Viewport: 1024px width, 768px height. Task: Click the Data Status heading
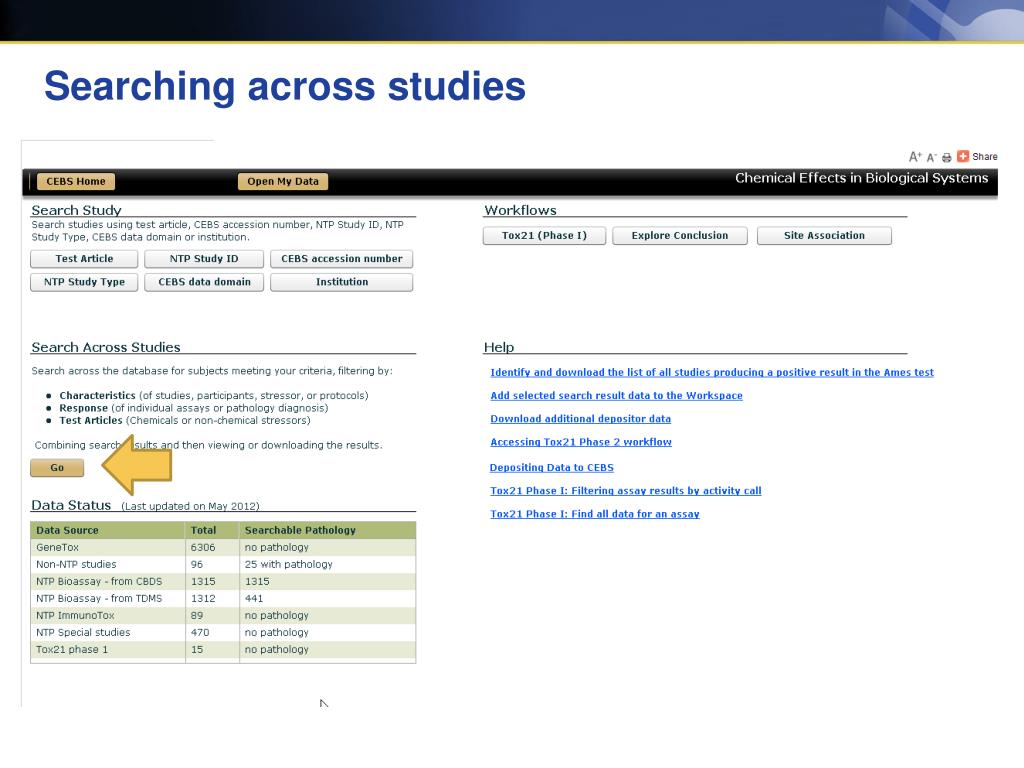tap(71, 505)
